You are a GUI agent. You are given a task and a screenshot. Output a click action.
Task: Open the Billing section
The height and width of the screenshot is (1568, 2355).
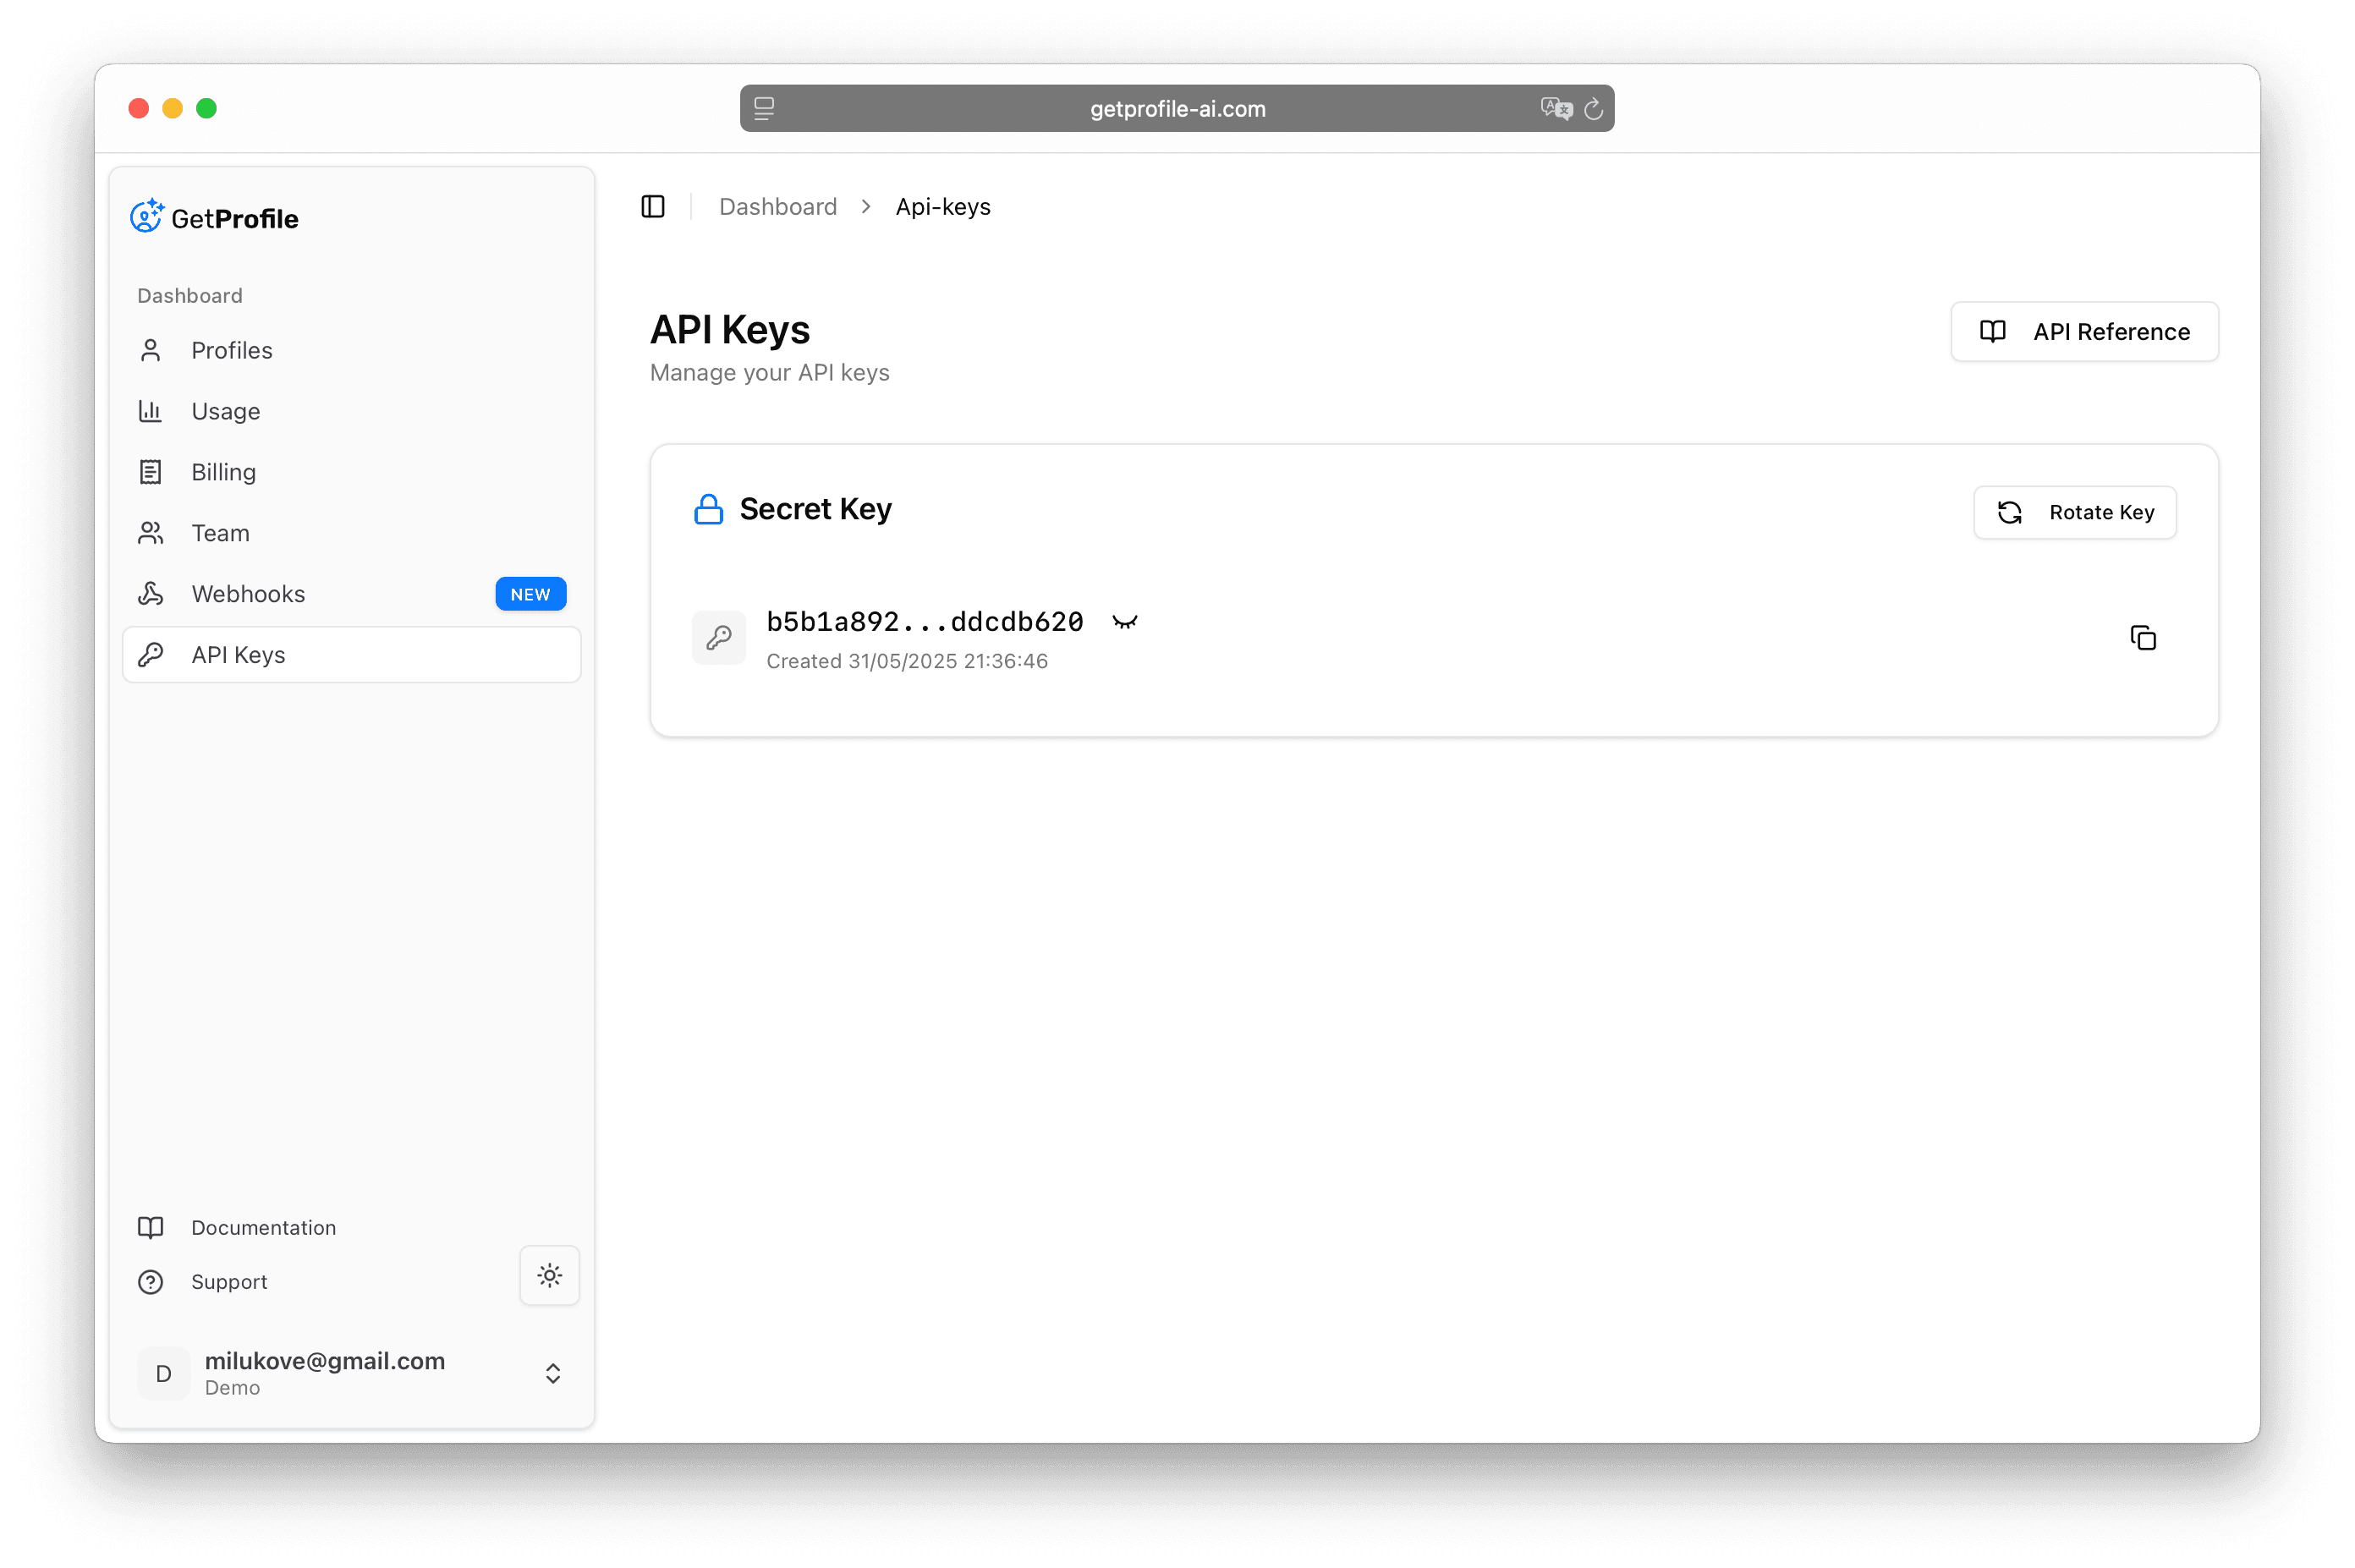(223, 471)
